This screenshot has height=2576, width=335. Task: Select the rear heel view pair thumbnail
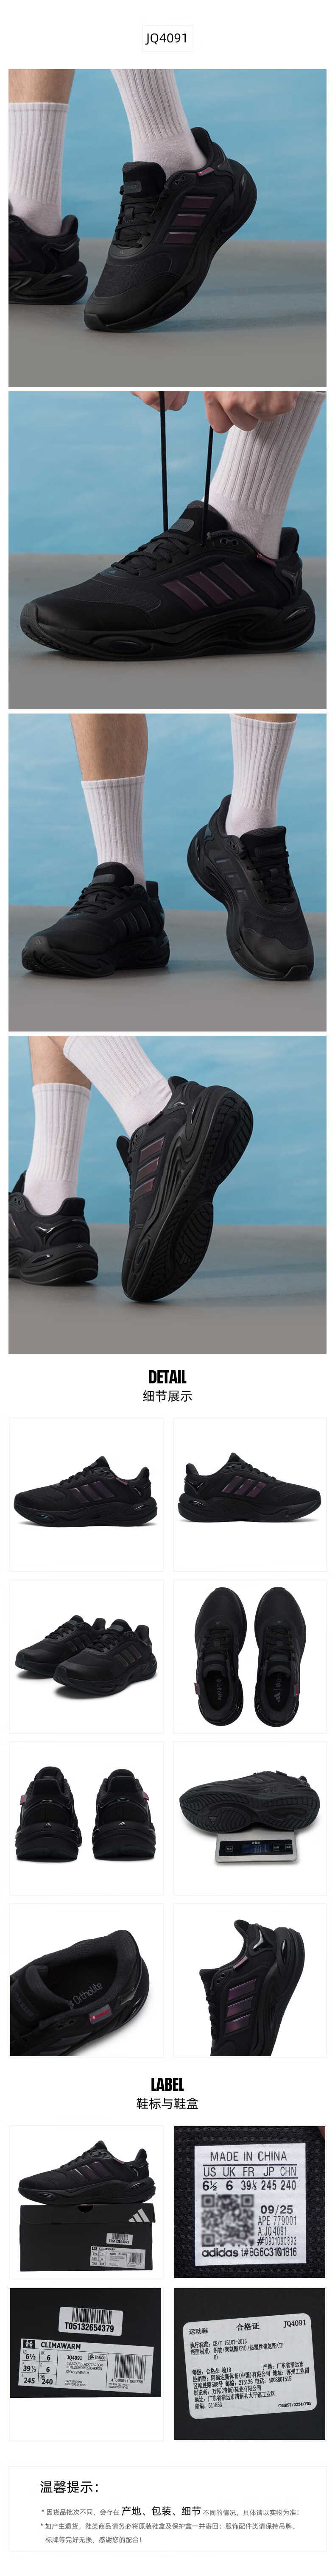(x=86, y=1818)
